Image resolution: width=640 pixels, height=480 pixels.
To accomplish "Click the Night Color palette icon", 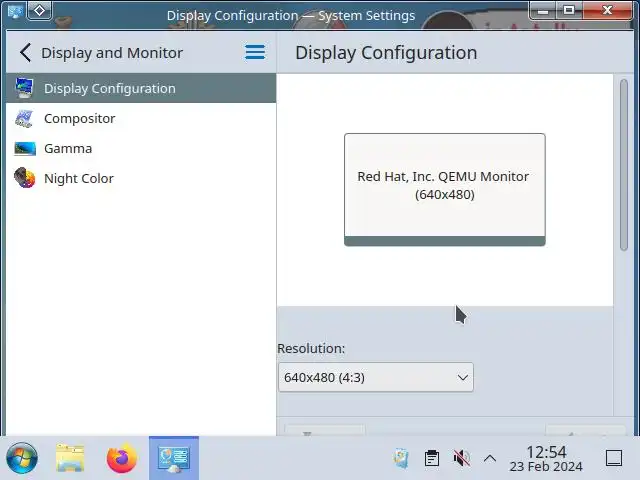I will [x=24, y=178].
